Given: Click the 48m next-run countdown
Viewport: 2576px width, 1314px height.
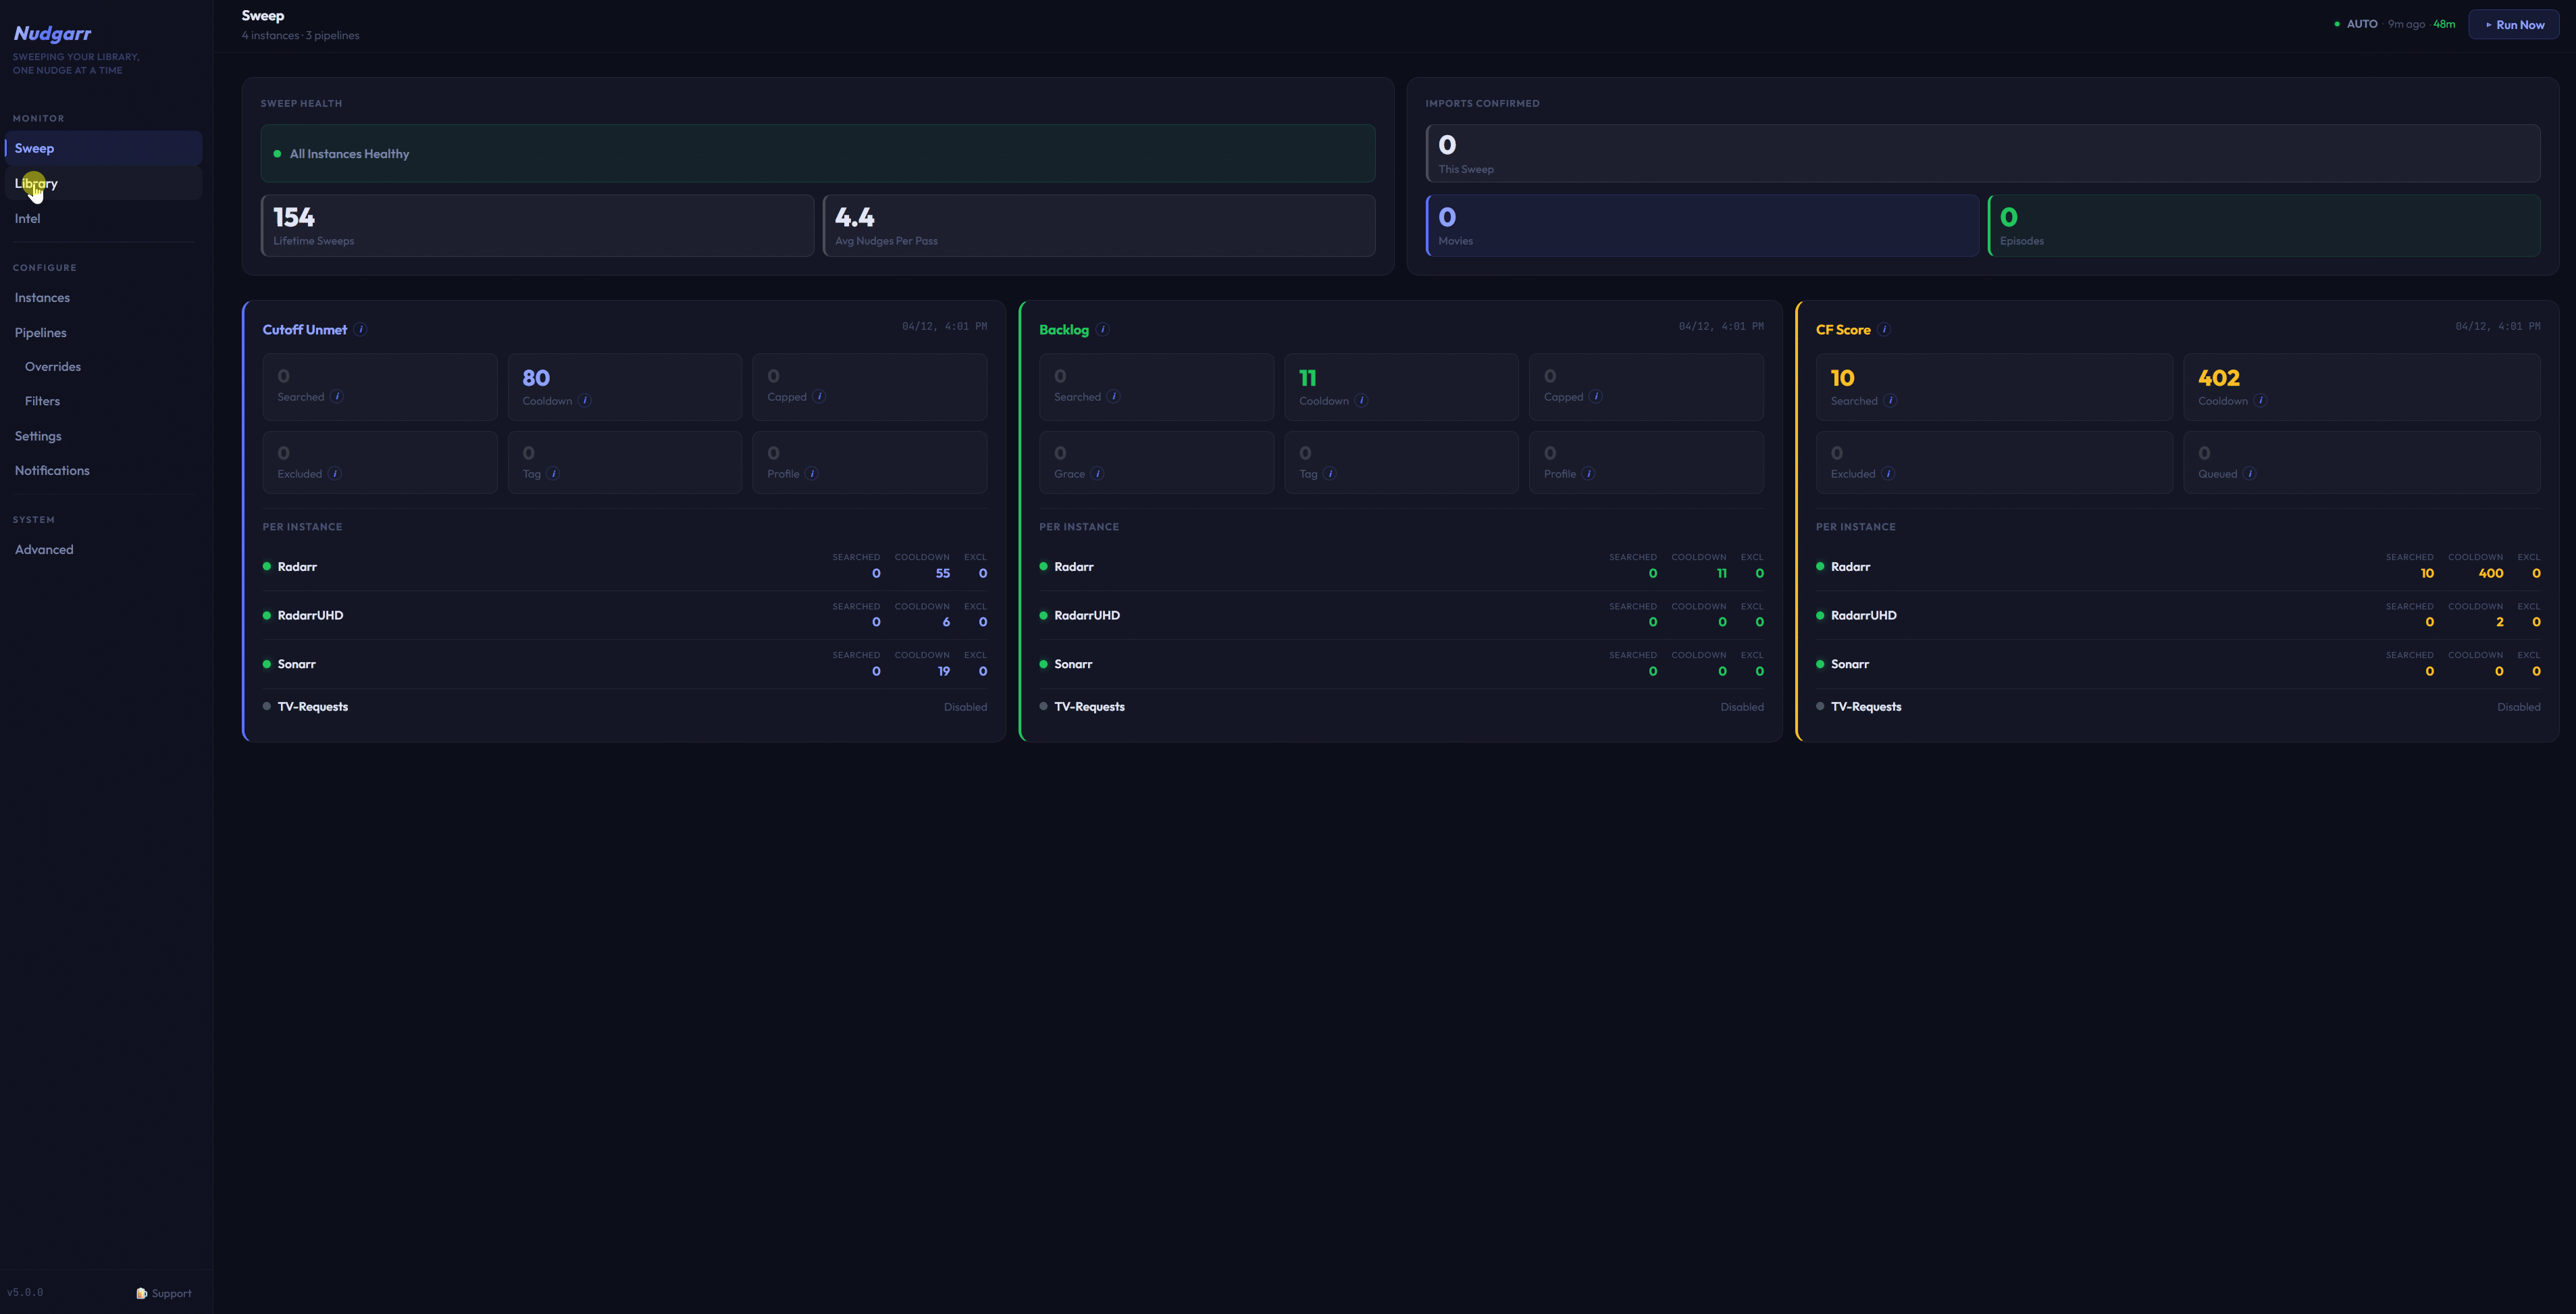Looking at the screenshot, I should (x=2444, y=24).
